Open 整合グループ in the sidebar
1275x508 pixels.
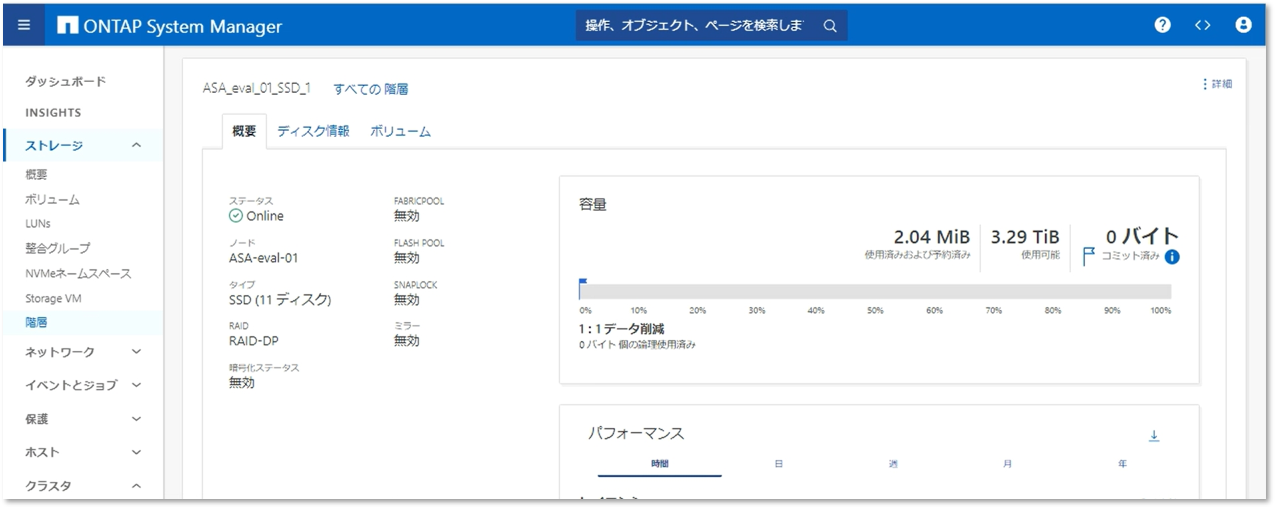pyautogui.click(x=57, y=248)
